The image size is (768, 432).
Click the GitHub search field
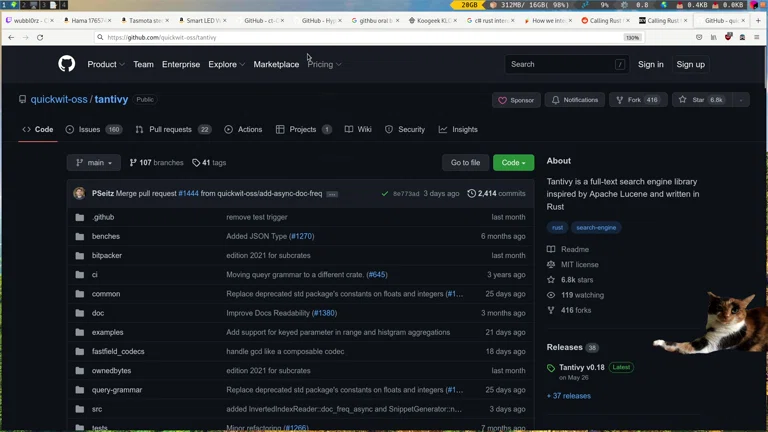click(560, 64)
